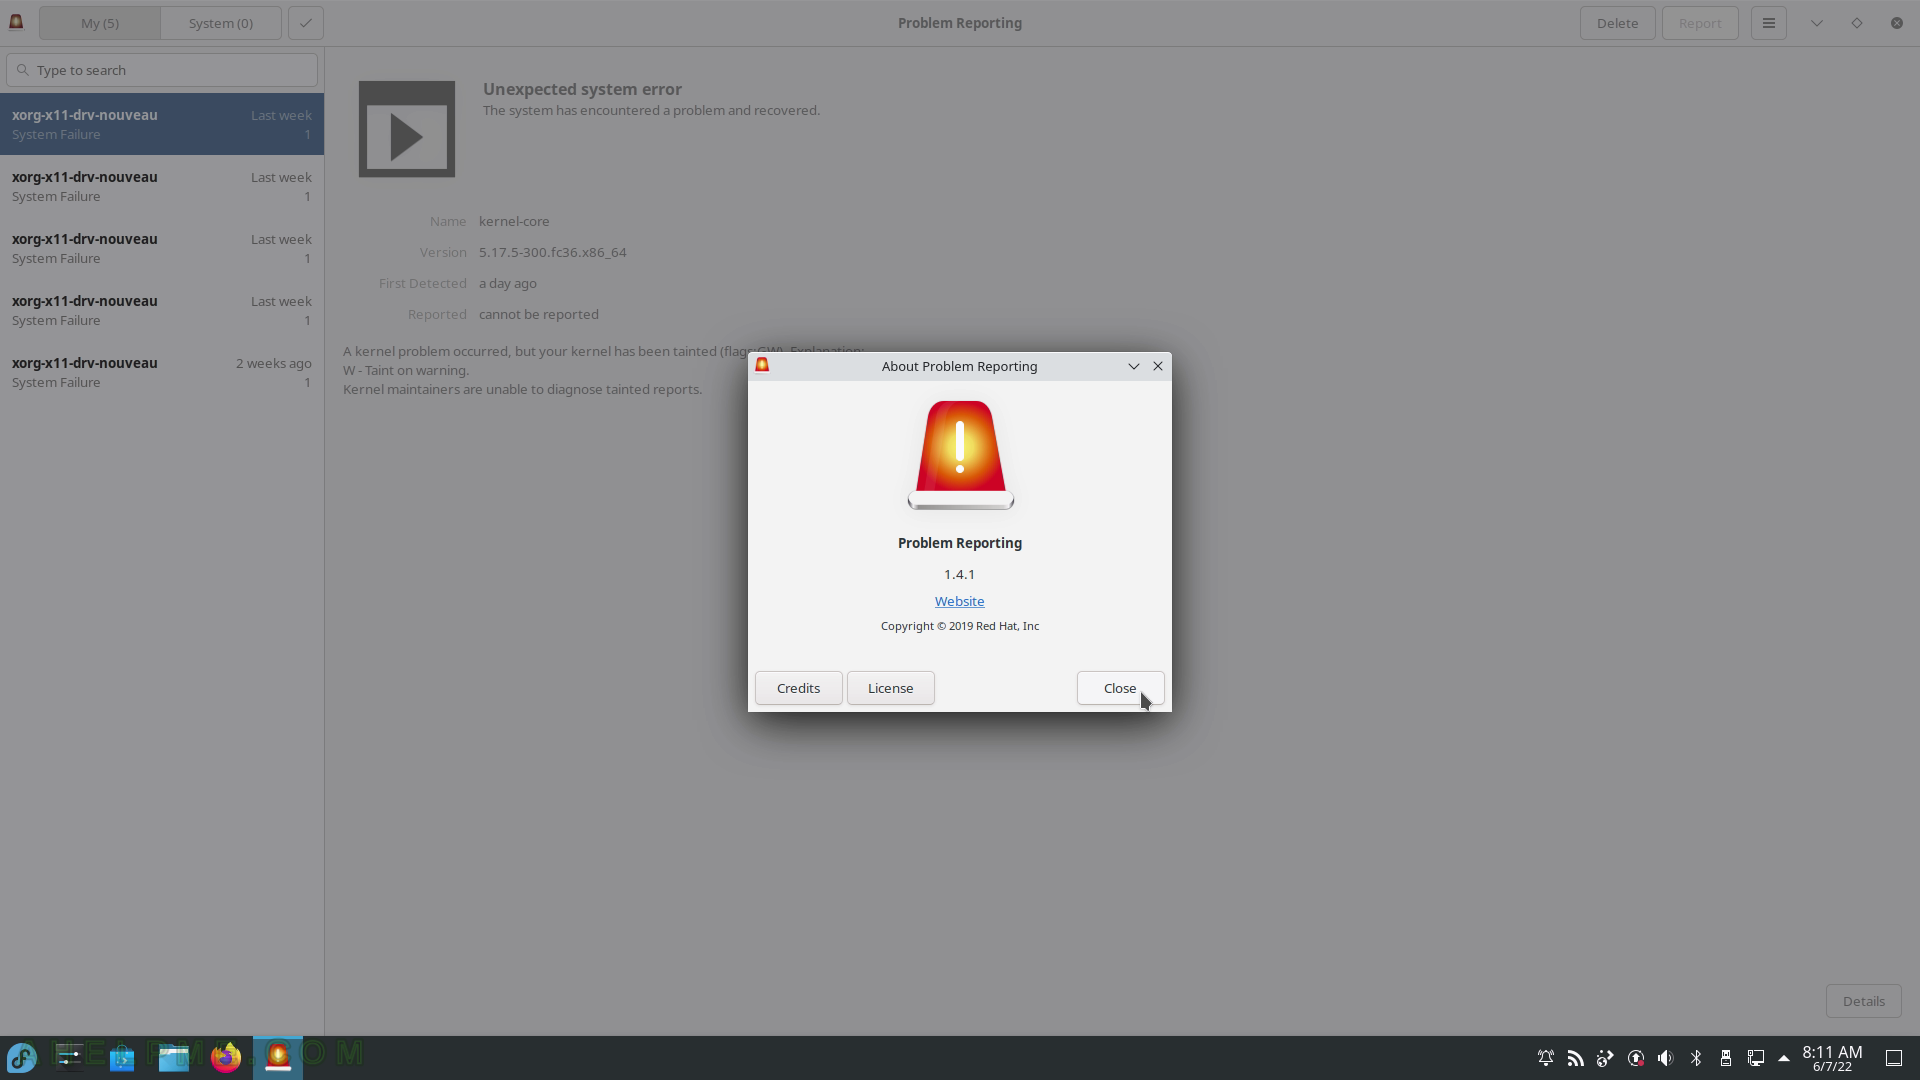
Task: Open the Dolphin file manager from the taskbar
Action: pyautogui.click(x=174, y=1057)
